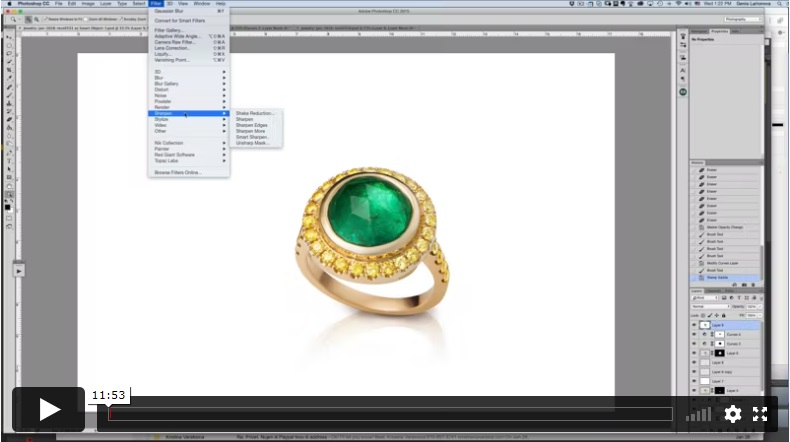Open the Character panel icon
Viewport: 790px width, 442px height.
pyautogui.click(x=683, y=71)
